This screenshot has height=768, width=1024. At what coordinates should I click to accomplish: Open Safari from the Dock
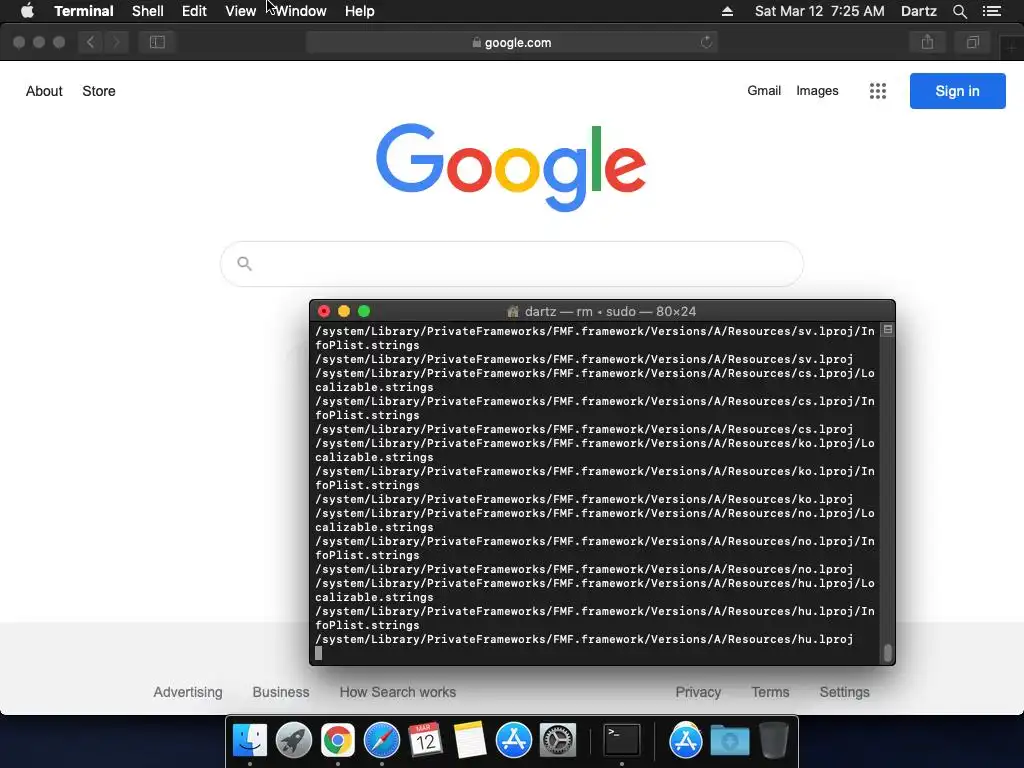(x=381, y=740)
